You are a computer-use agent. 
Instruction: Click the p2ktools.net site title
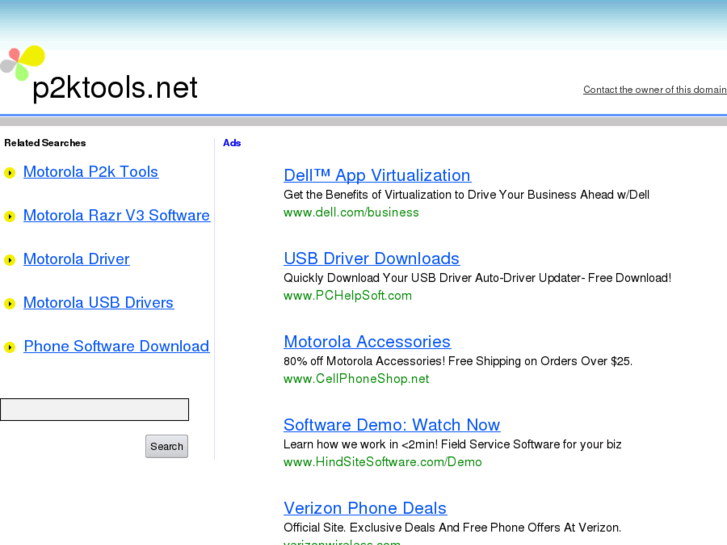pyautogui.click(x=115, y=87)
